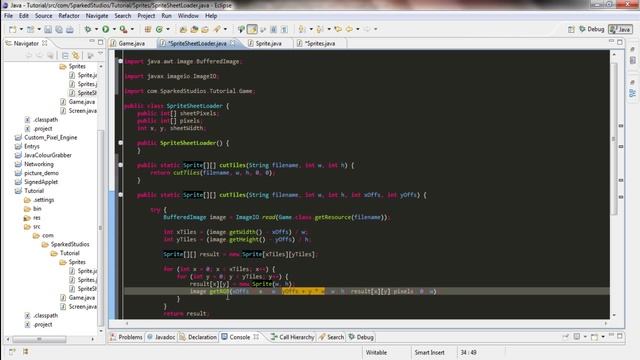Click the Search toolbar icon
The image size is (640, 360).
tap(217, 29)
